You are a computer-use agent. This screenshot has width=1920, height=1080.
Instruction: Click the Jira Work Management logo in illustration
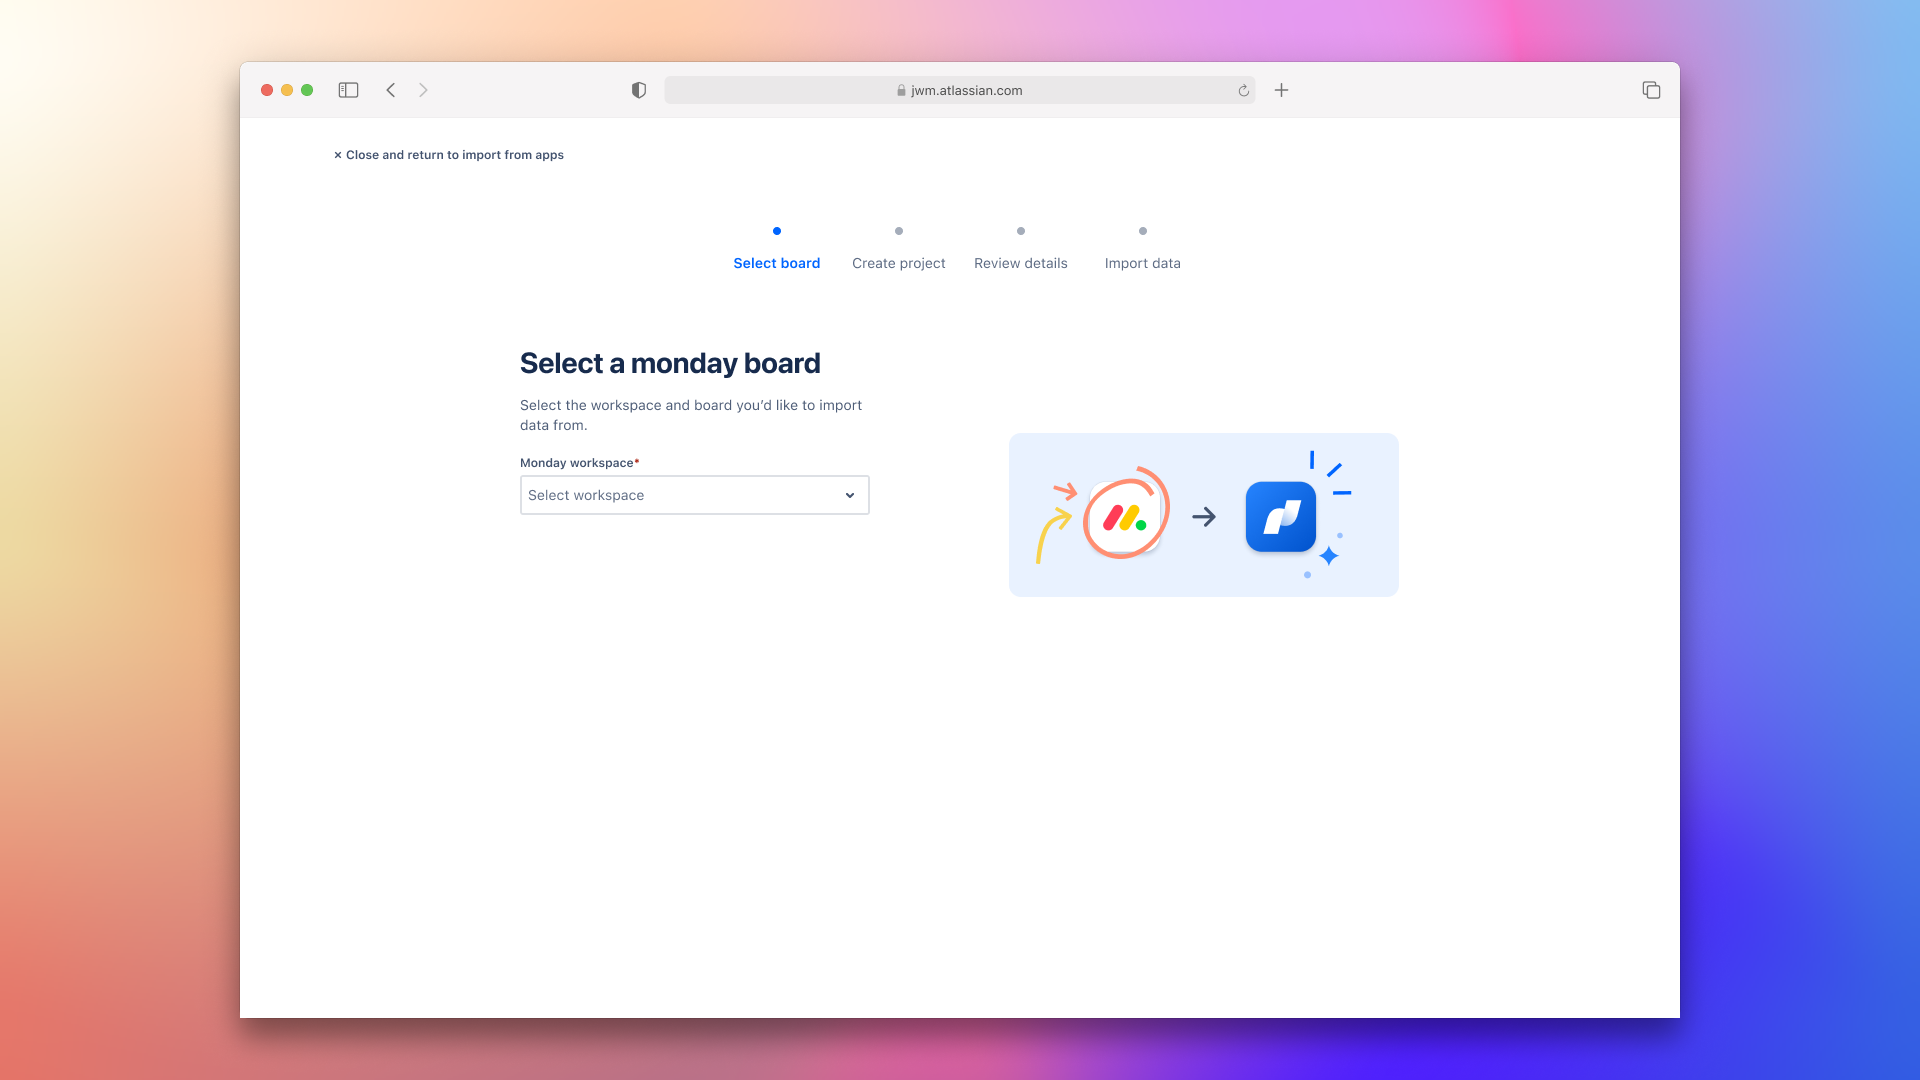(x=1280, y=517)
